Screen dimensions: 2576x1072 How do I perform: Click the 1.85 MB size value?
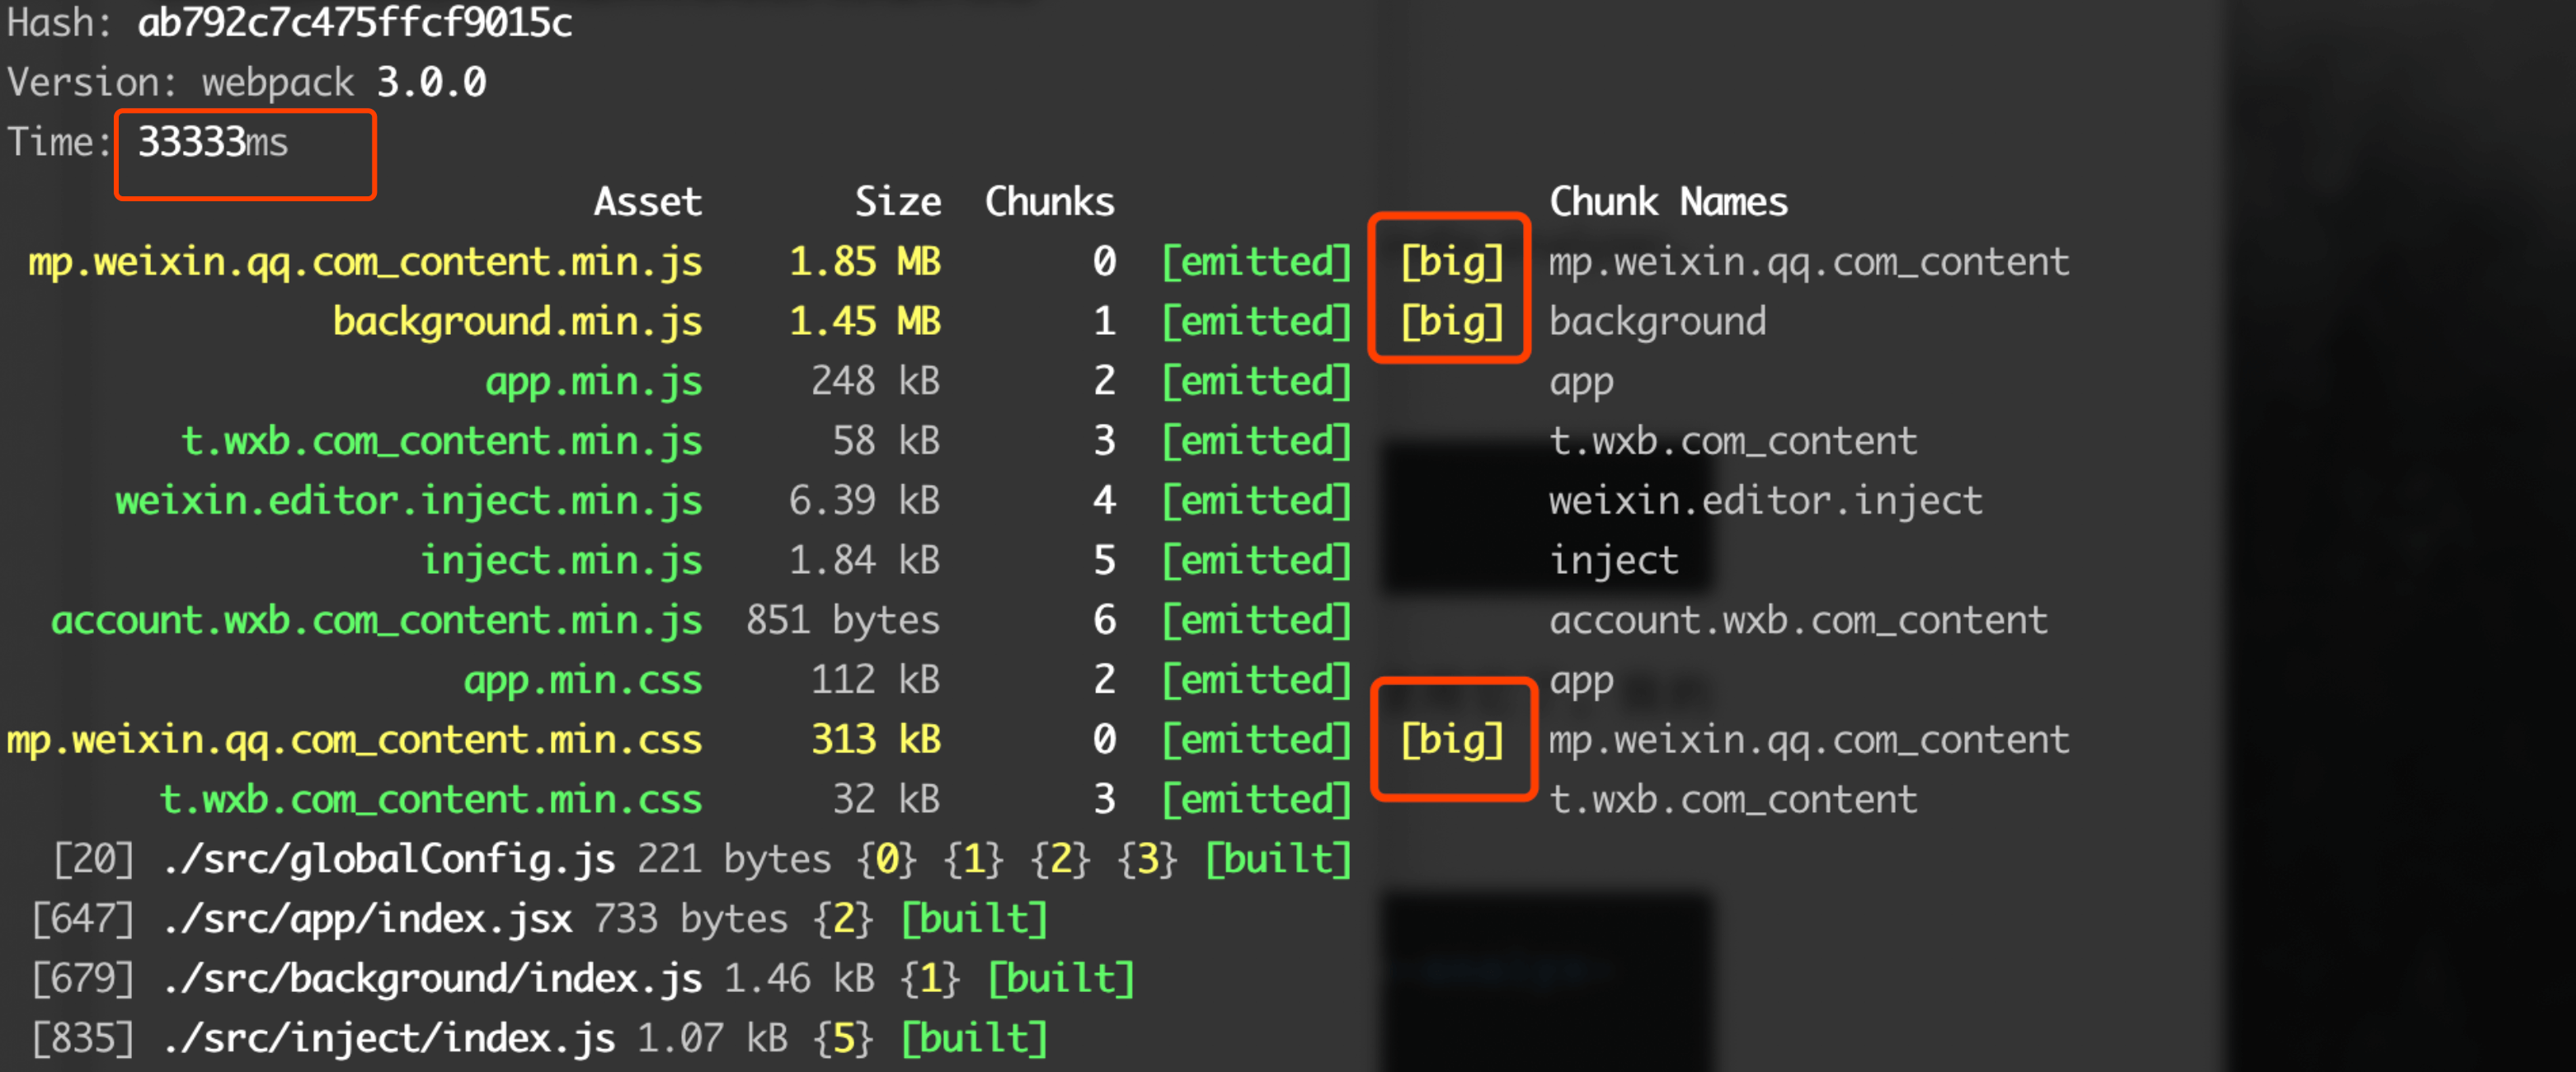point(864,262)
